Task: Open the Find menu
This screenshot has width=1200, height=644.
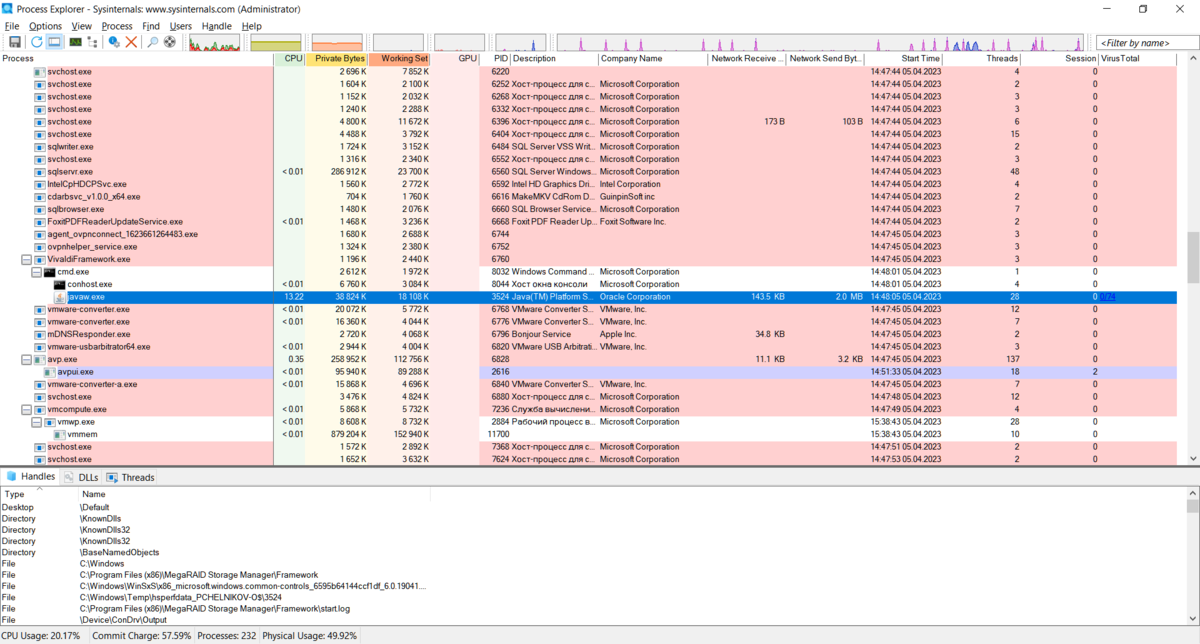Action: [x=151, y=26]
